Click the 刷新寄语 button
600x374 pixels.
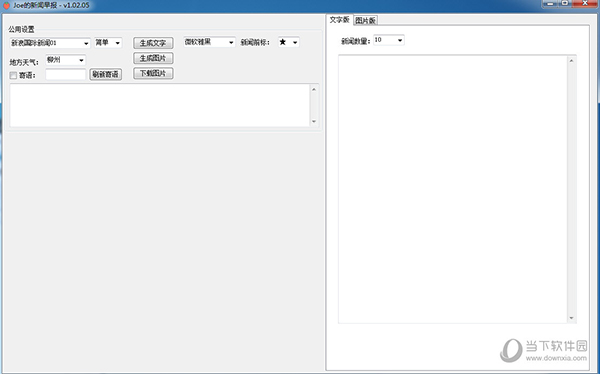tap(106, 74)
